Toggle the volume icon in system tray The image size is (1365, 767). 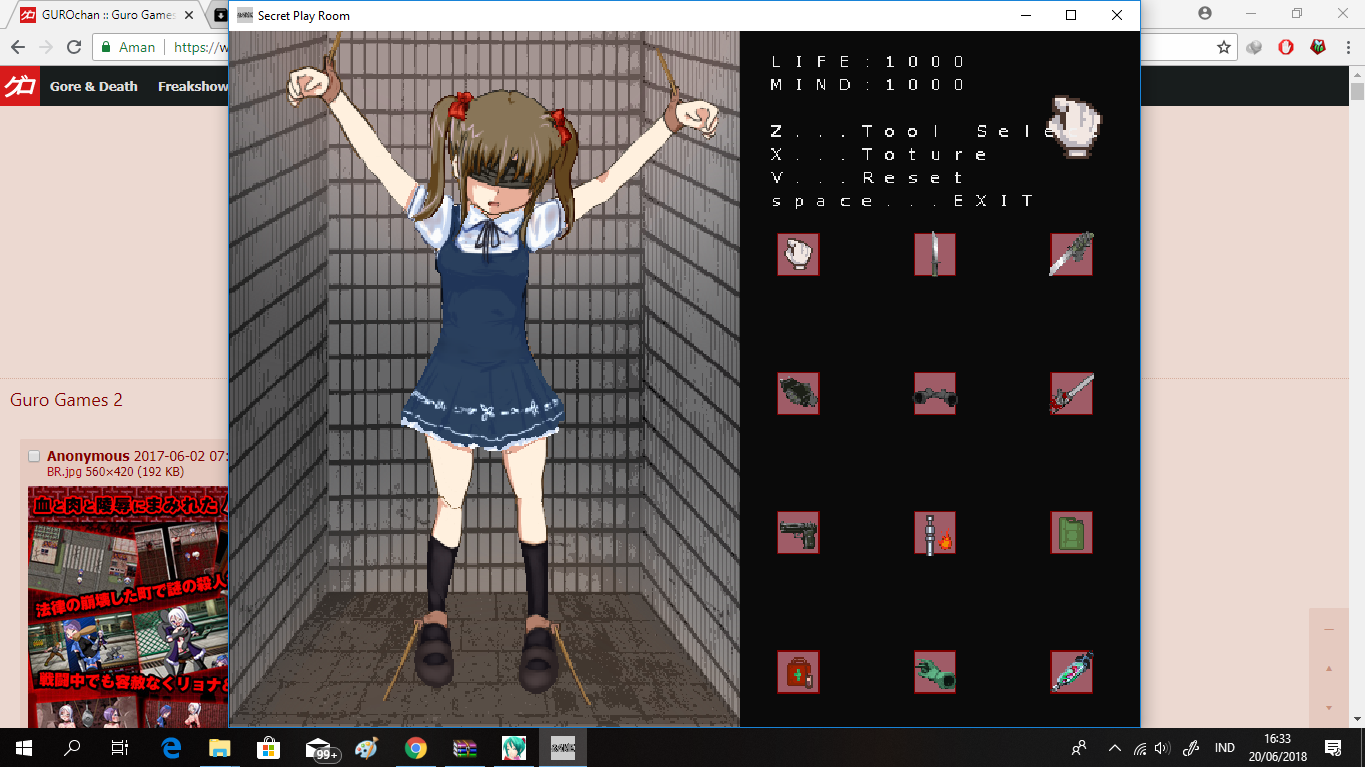(1162, 748)
